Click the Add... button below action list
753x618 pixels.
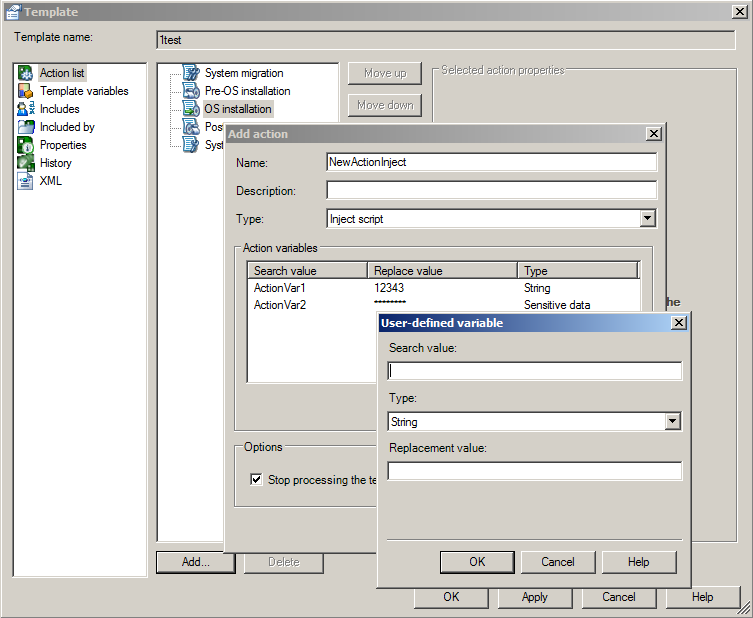[195, 562]
